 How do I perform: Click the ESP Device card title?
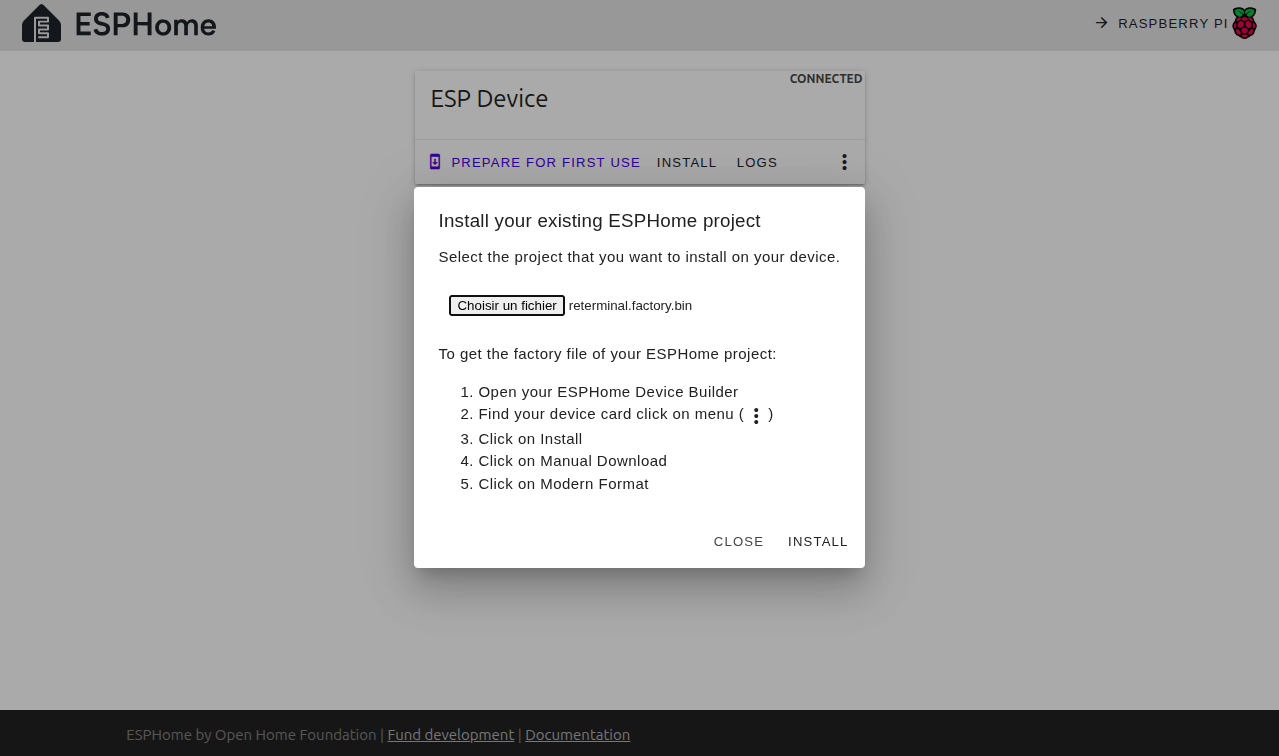[489, 98]
